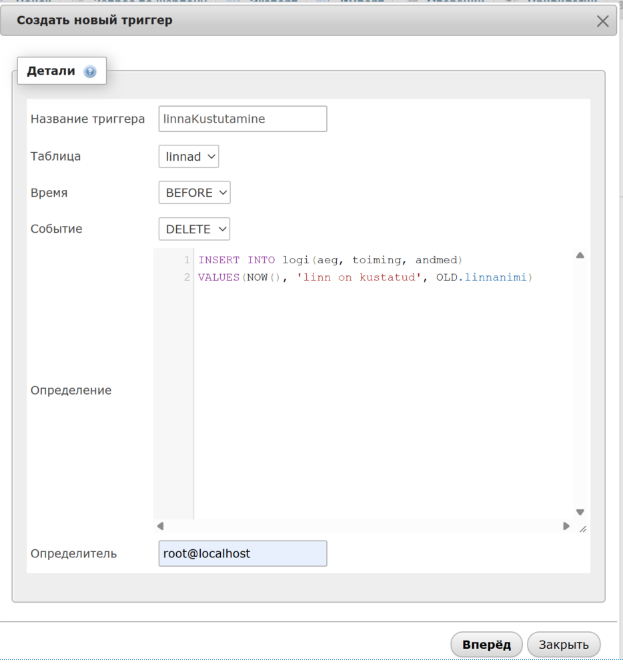Click the editor's scroll up arrow

click(x=579, y=256)
